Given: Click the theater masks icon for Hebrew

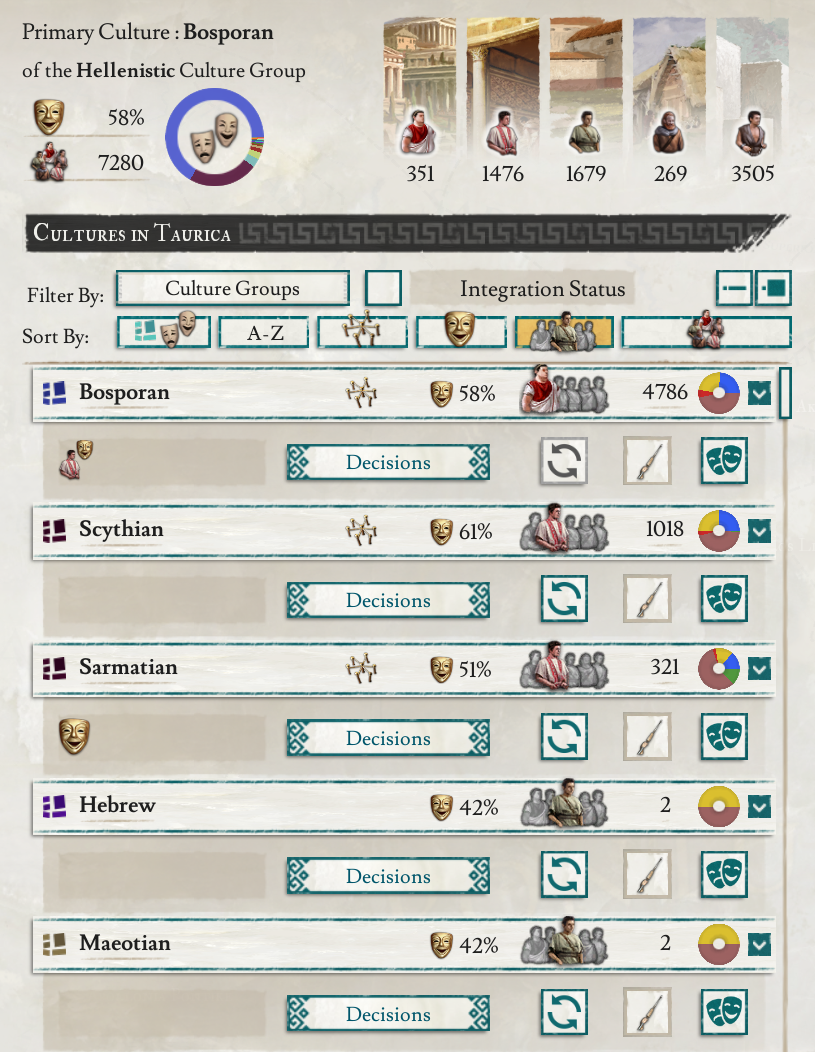Looking at the screenshot, I should coord(724,874).
